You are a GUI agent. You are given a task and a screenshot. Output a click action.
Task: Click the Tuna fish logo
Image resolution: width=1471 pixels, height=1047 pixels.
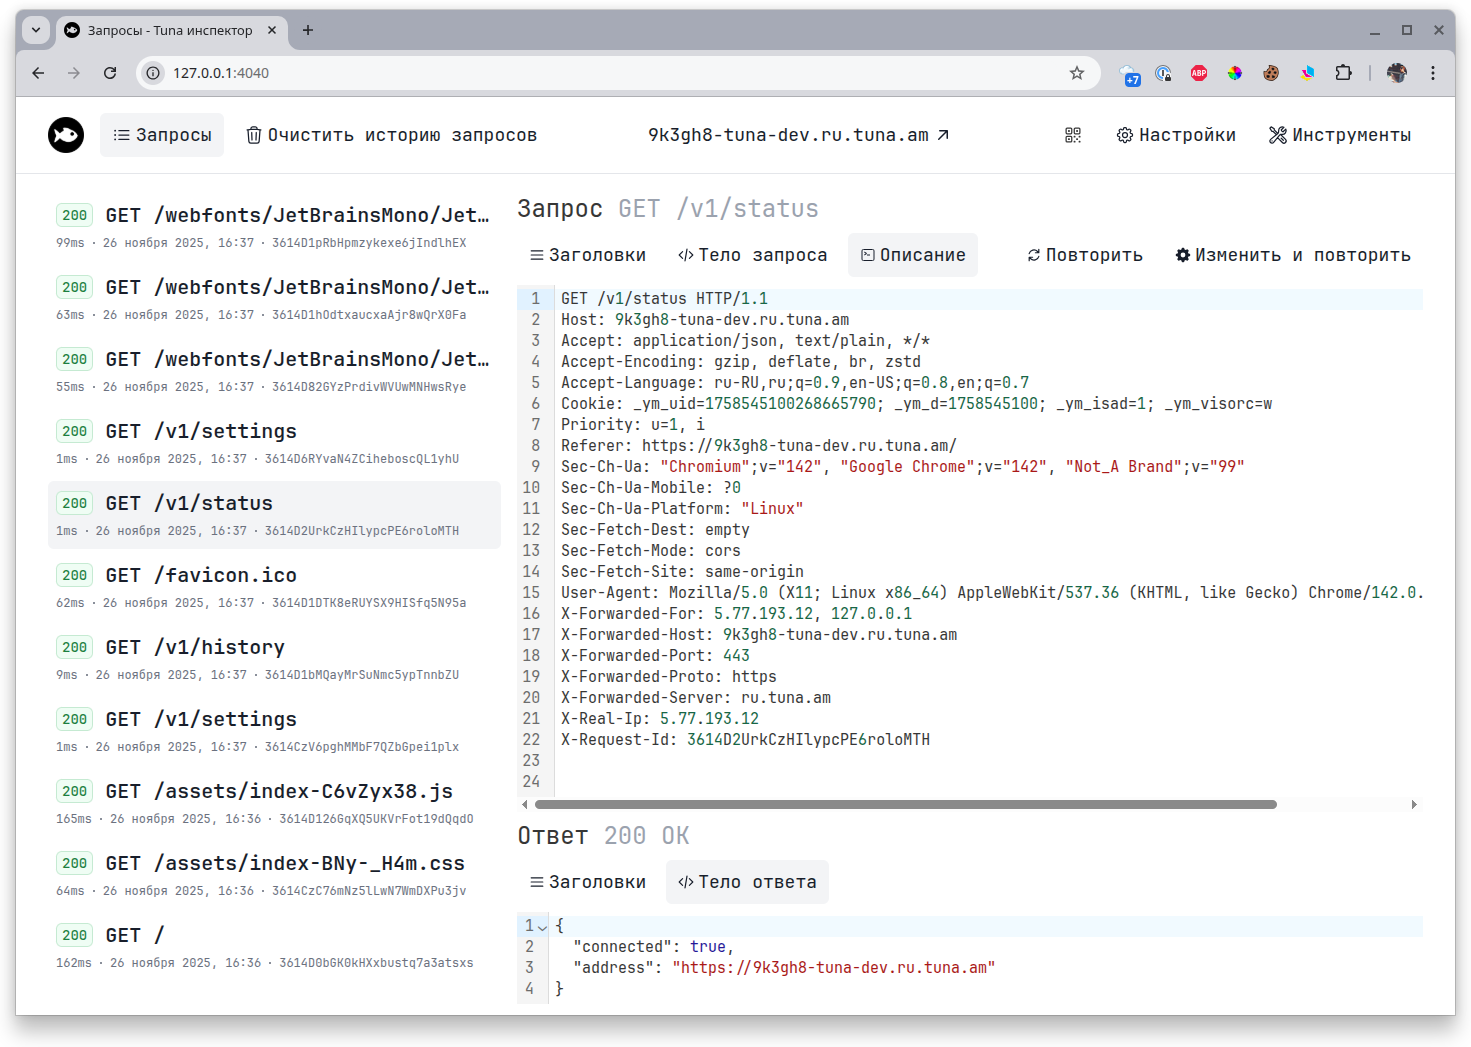pos(66,135)
